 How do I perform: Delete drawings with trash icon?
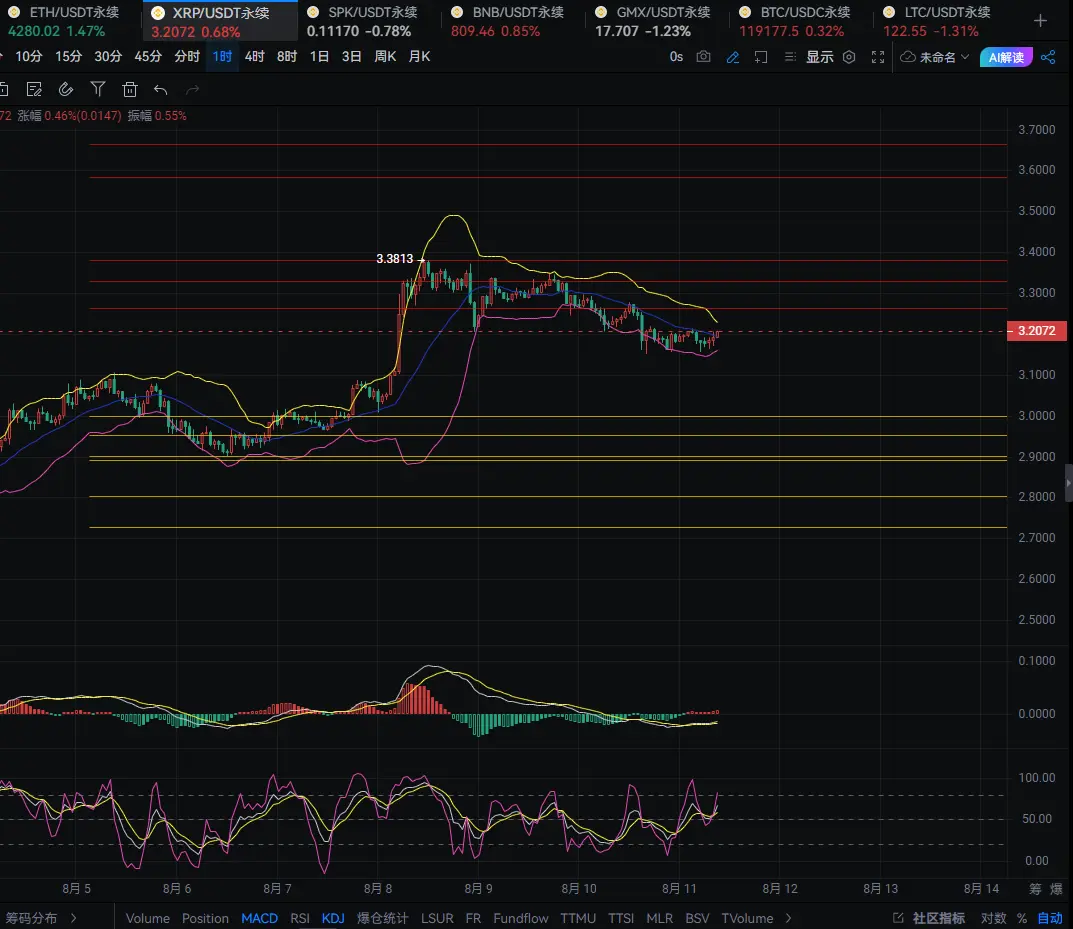(x=129, y=89)
